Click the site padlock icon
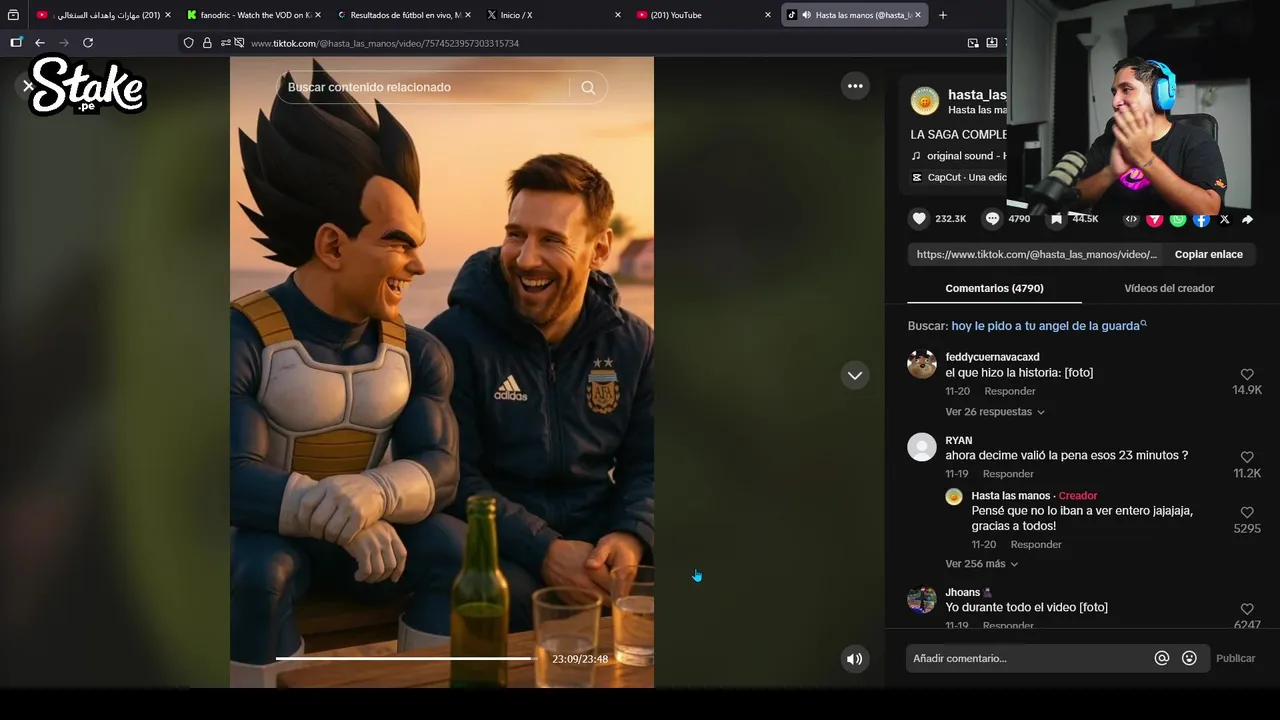Viewport: 1280px width, 720px height. pos(207,43)
